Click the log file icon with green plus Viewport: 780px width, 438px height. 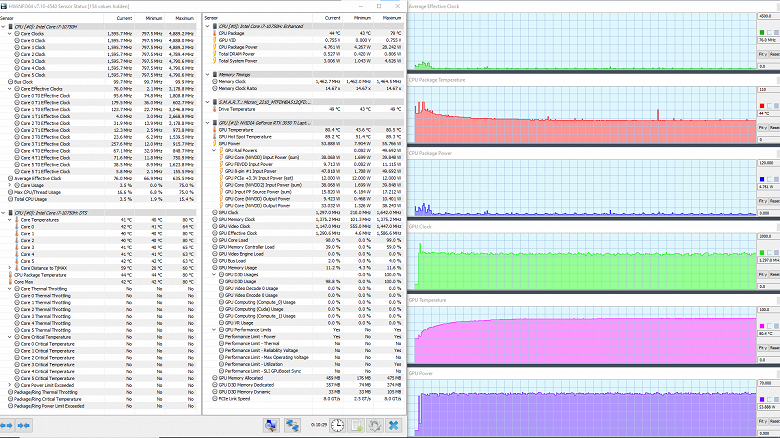pos(357,426)
